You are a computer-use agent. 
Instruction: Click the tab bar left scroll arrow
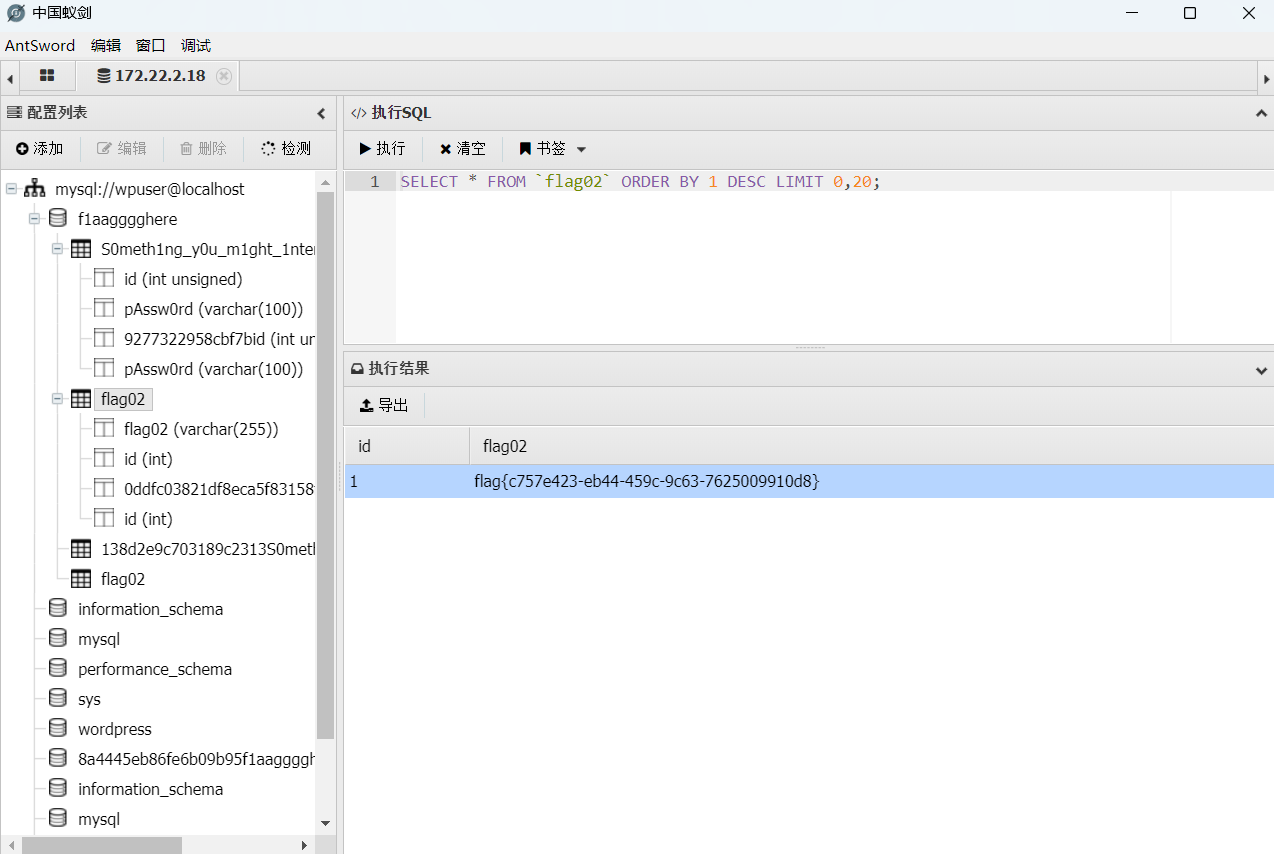(x=10, y=78)
